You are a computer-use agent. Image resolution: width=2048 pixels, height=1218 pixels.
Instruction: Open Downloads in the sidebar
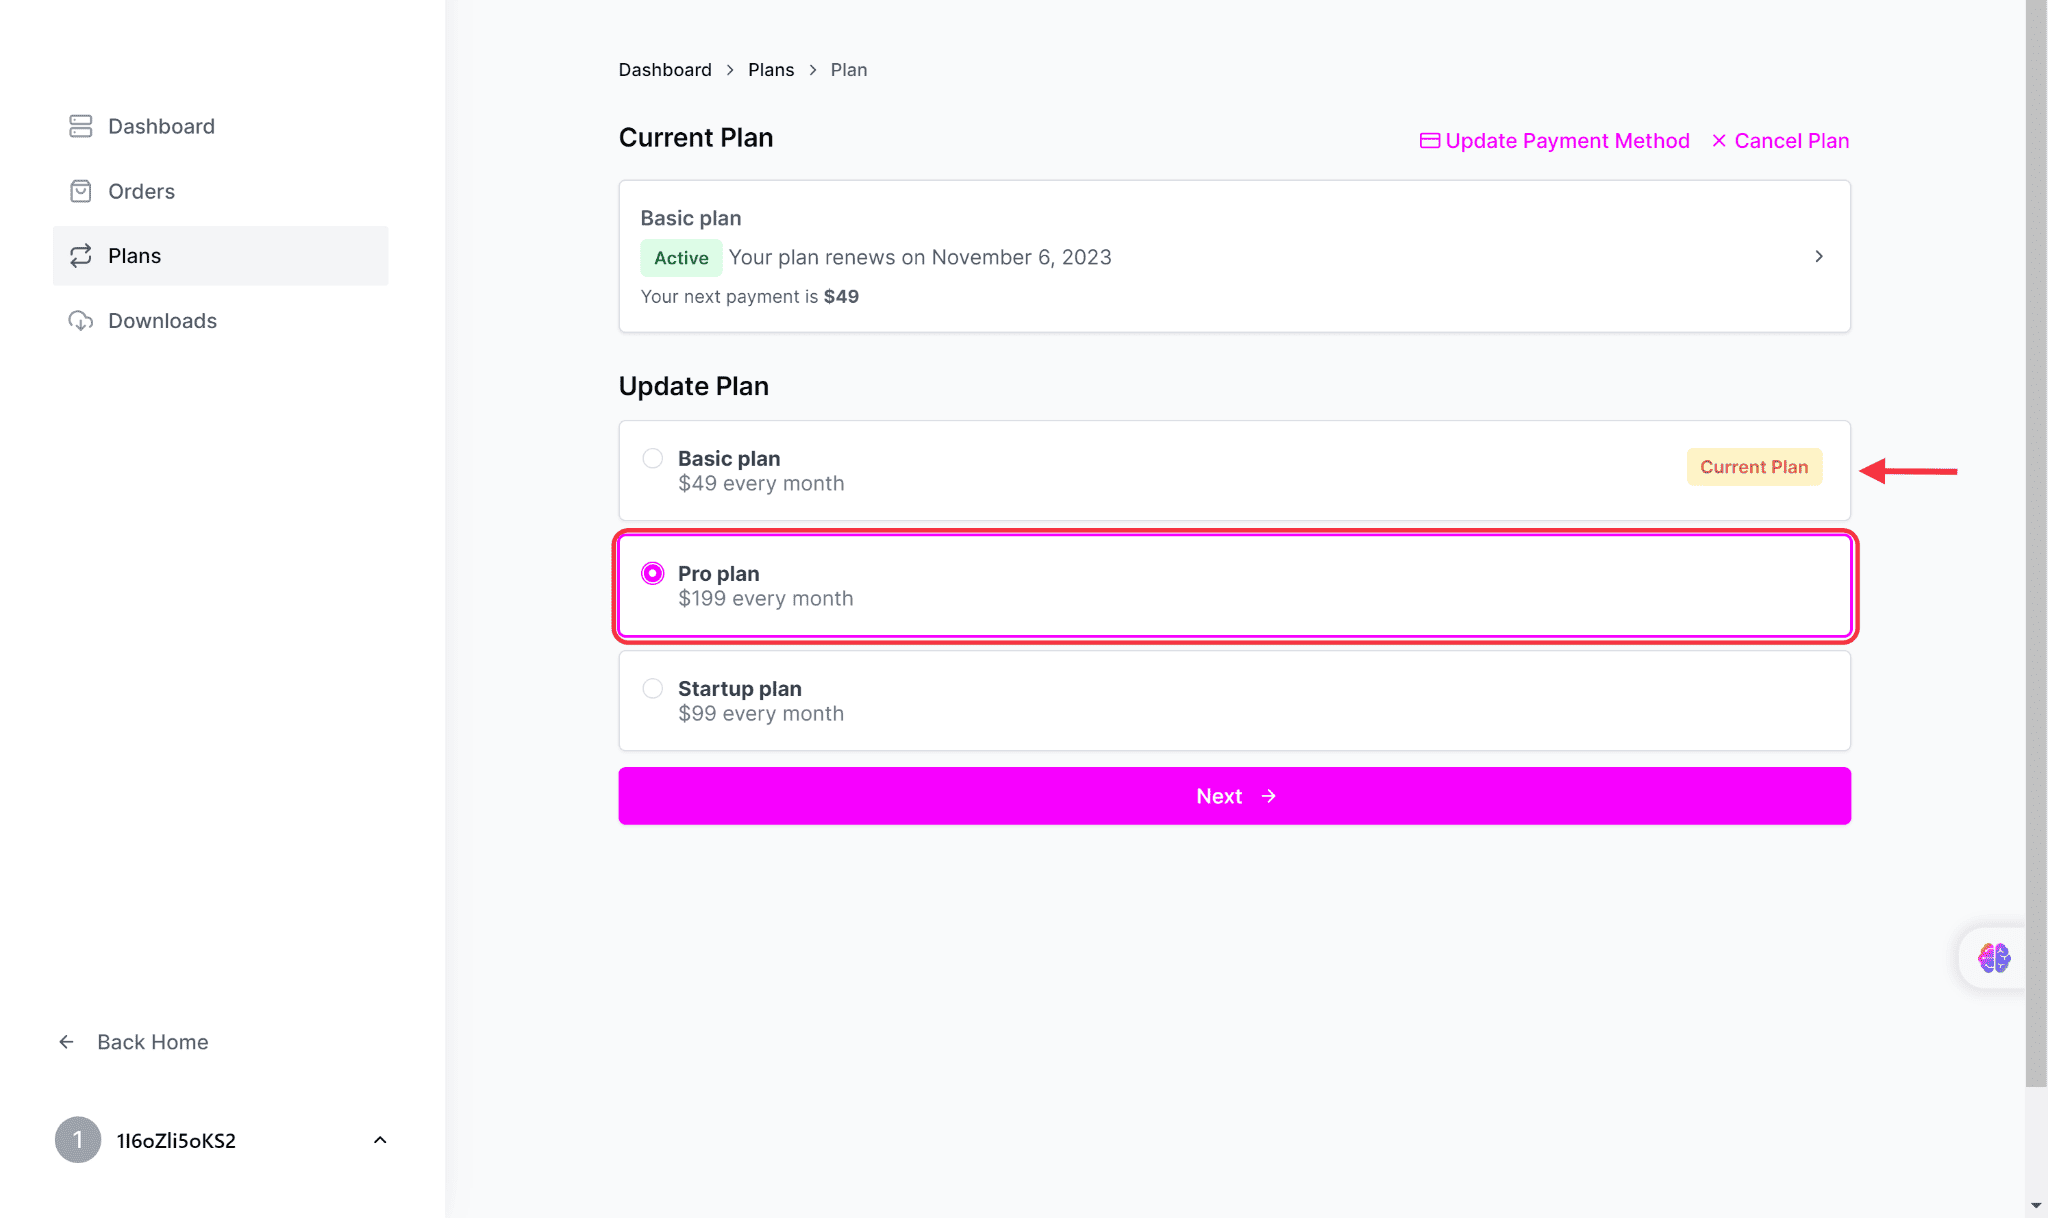(162, 321)
